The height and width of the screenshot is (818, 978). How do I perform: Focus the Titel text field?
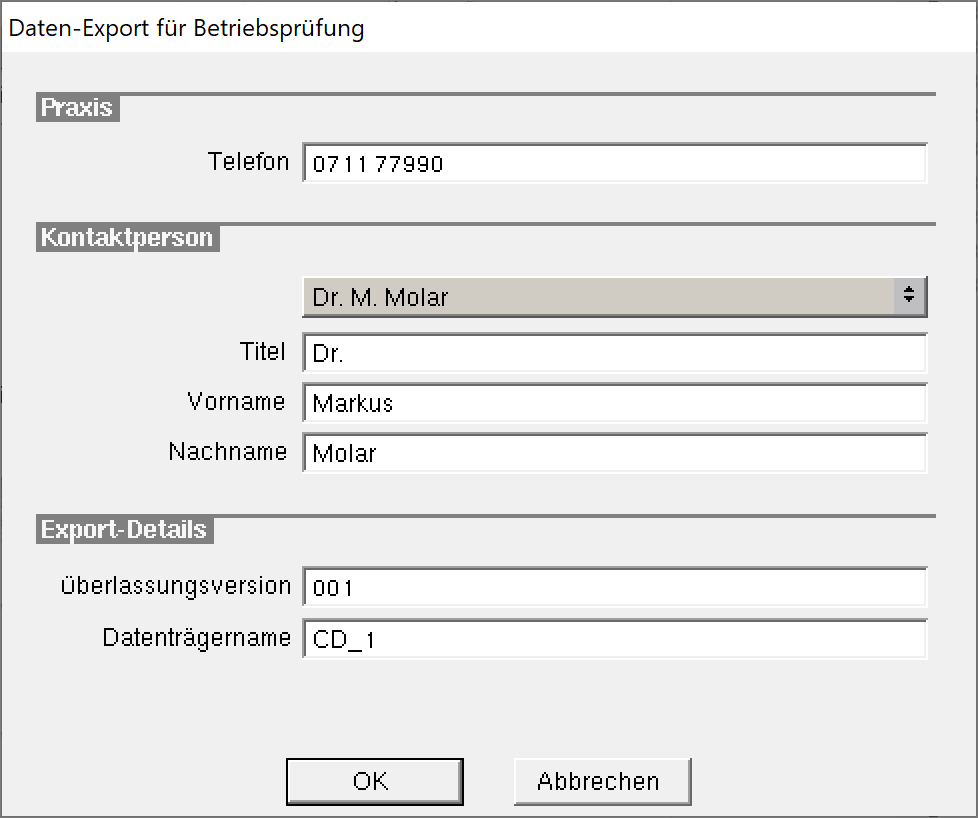614,353
